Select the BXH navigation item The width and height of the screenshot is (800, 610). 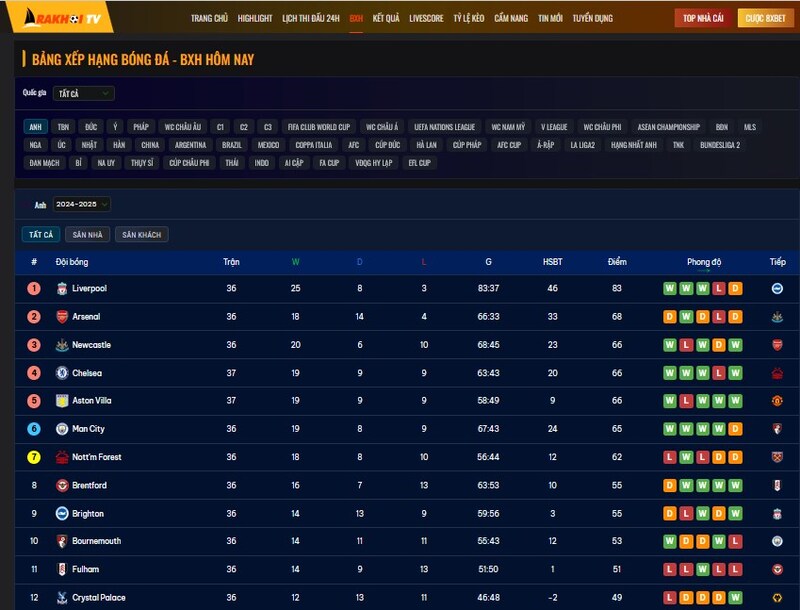(x=356, y=18)
